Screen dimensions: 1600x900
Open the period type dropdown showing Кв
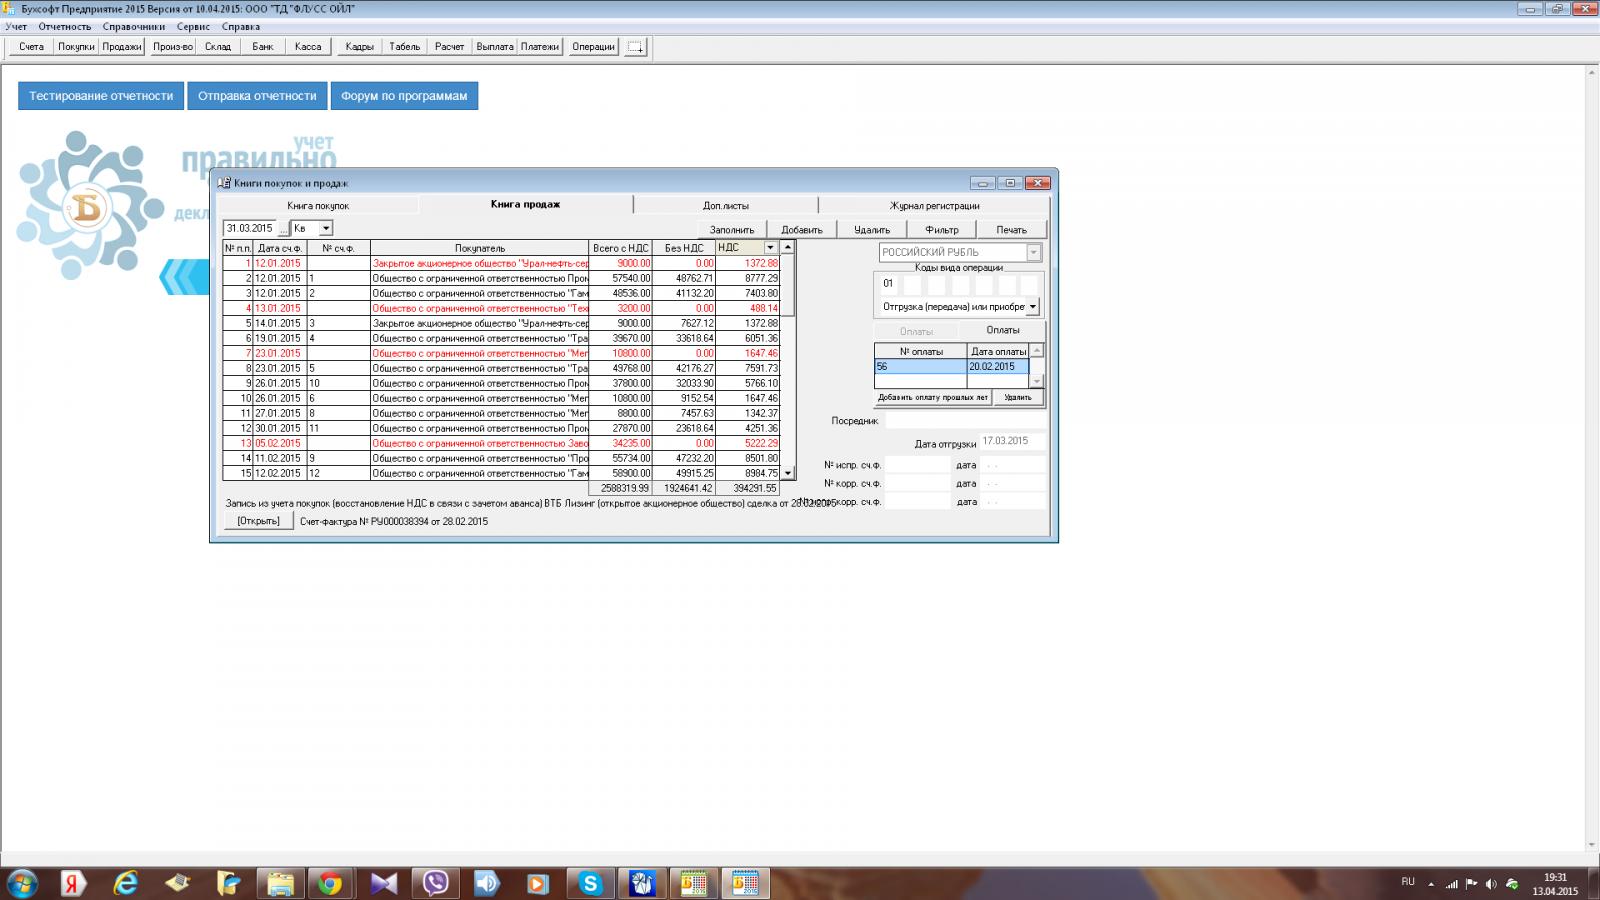click(325, 229)
